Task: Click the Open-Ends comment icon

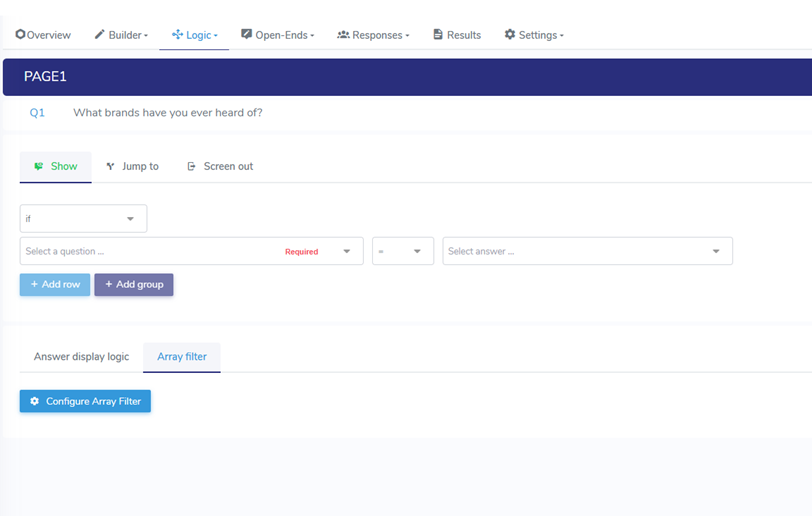Action: pyautogui.click(x=246, y=35)
